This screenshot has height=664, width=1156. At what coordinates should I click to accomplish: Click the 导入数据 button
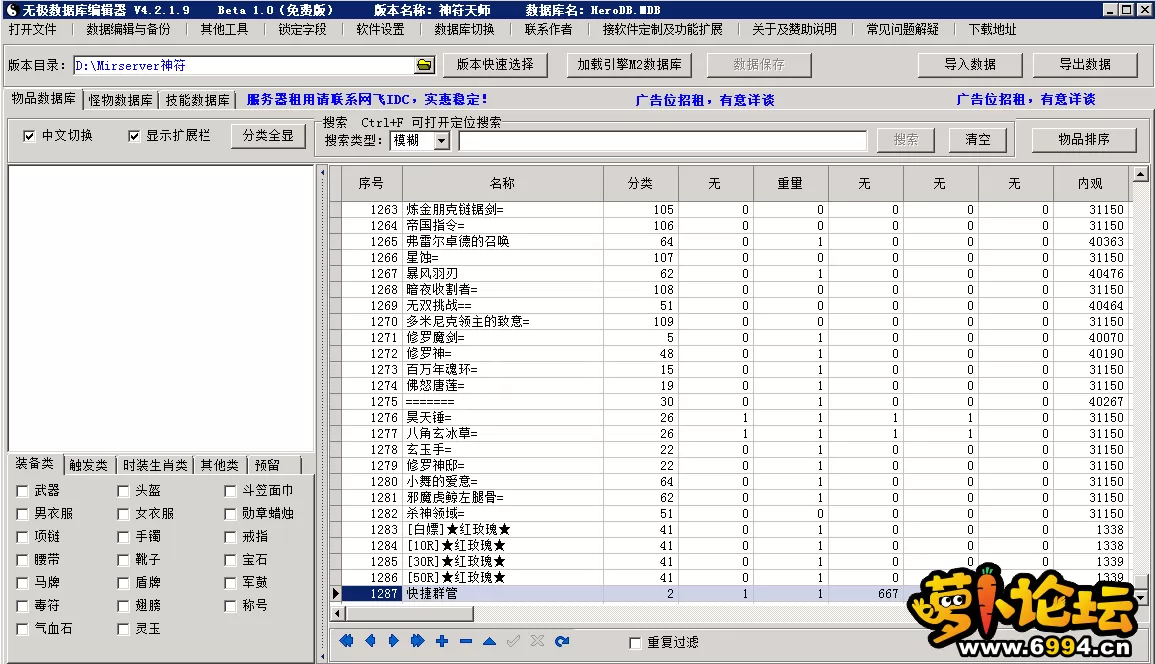pos(970,64)
